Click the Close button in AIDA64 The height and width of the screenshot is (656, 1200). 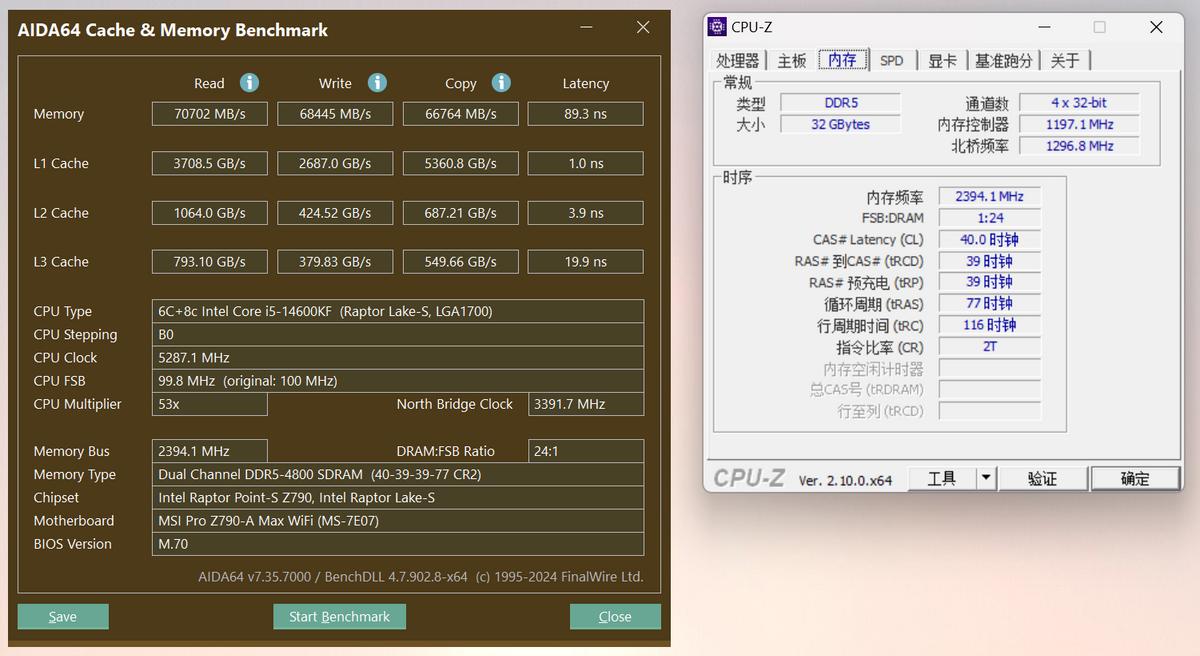point(615,616)
